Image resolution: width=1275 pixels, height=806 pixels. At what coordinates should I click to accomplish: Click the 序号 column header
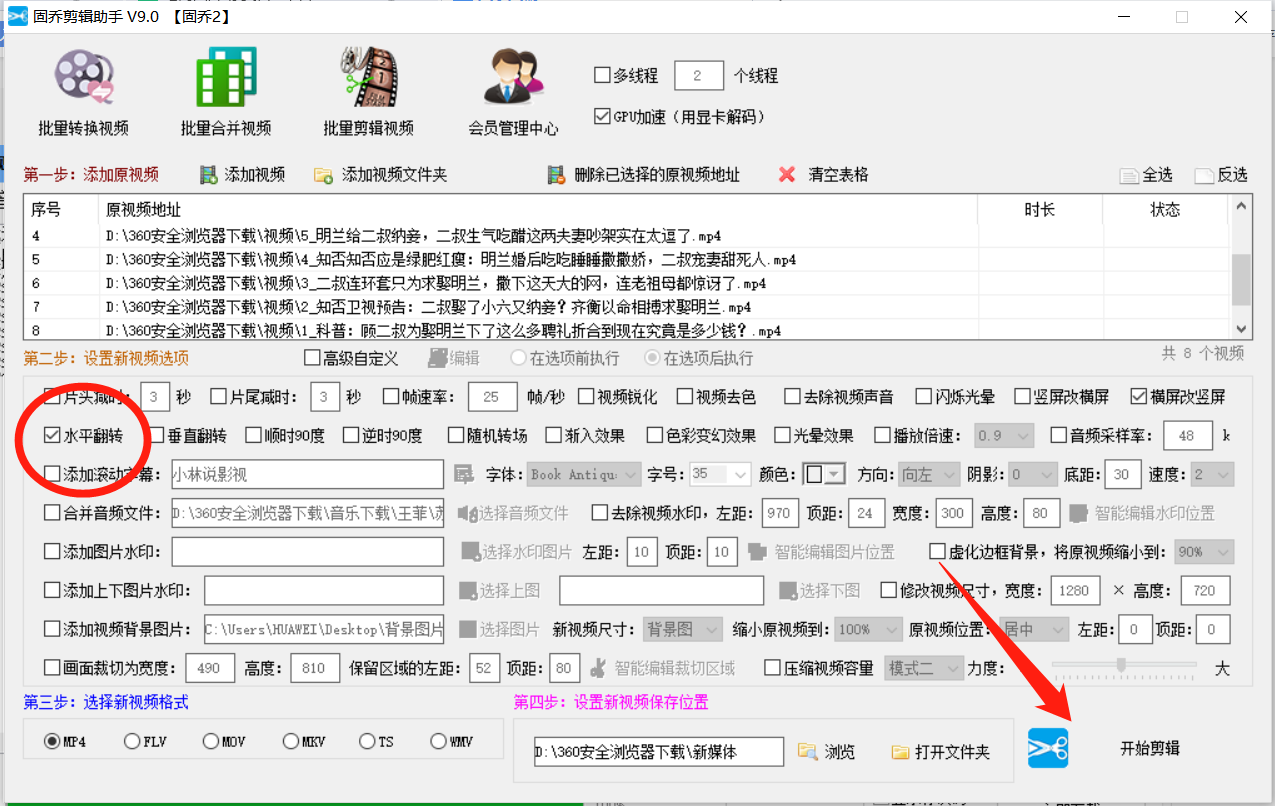[x=61, y=209]
